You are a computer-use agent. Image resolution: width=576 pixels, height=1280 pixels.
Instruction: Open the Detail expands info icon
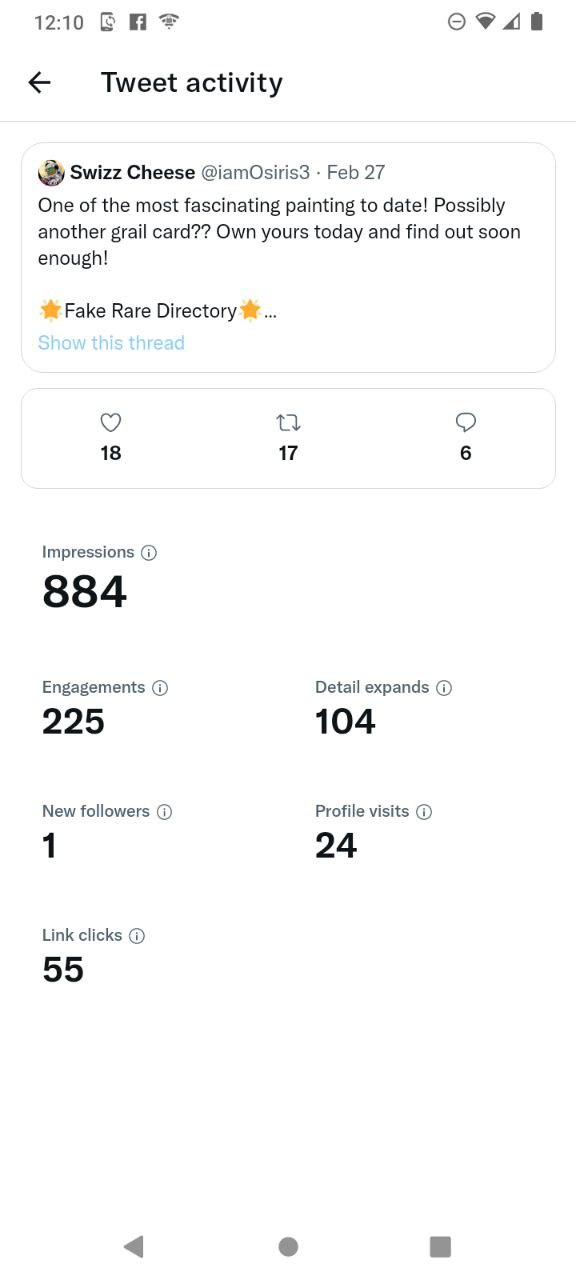[x=444, y=688]
